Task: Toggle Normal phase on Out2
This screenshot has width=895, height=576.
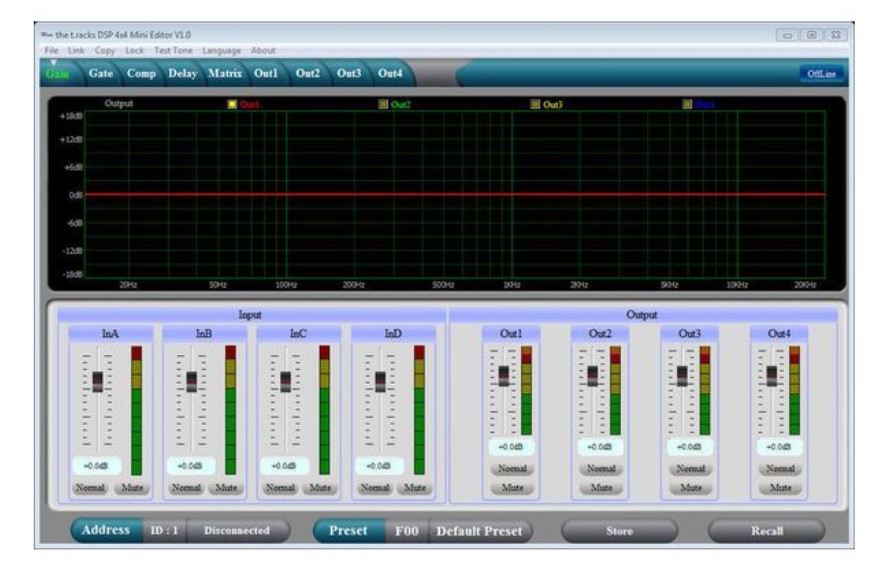Action: (x=601, y=469)
